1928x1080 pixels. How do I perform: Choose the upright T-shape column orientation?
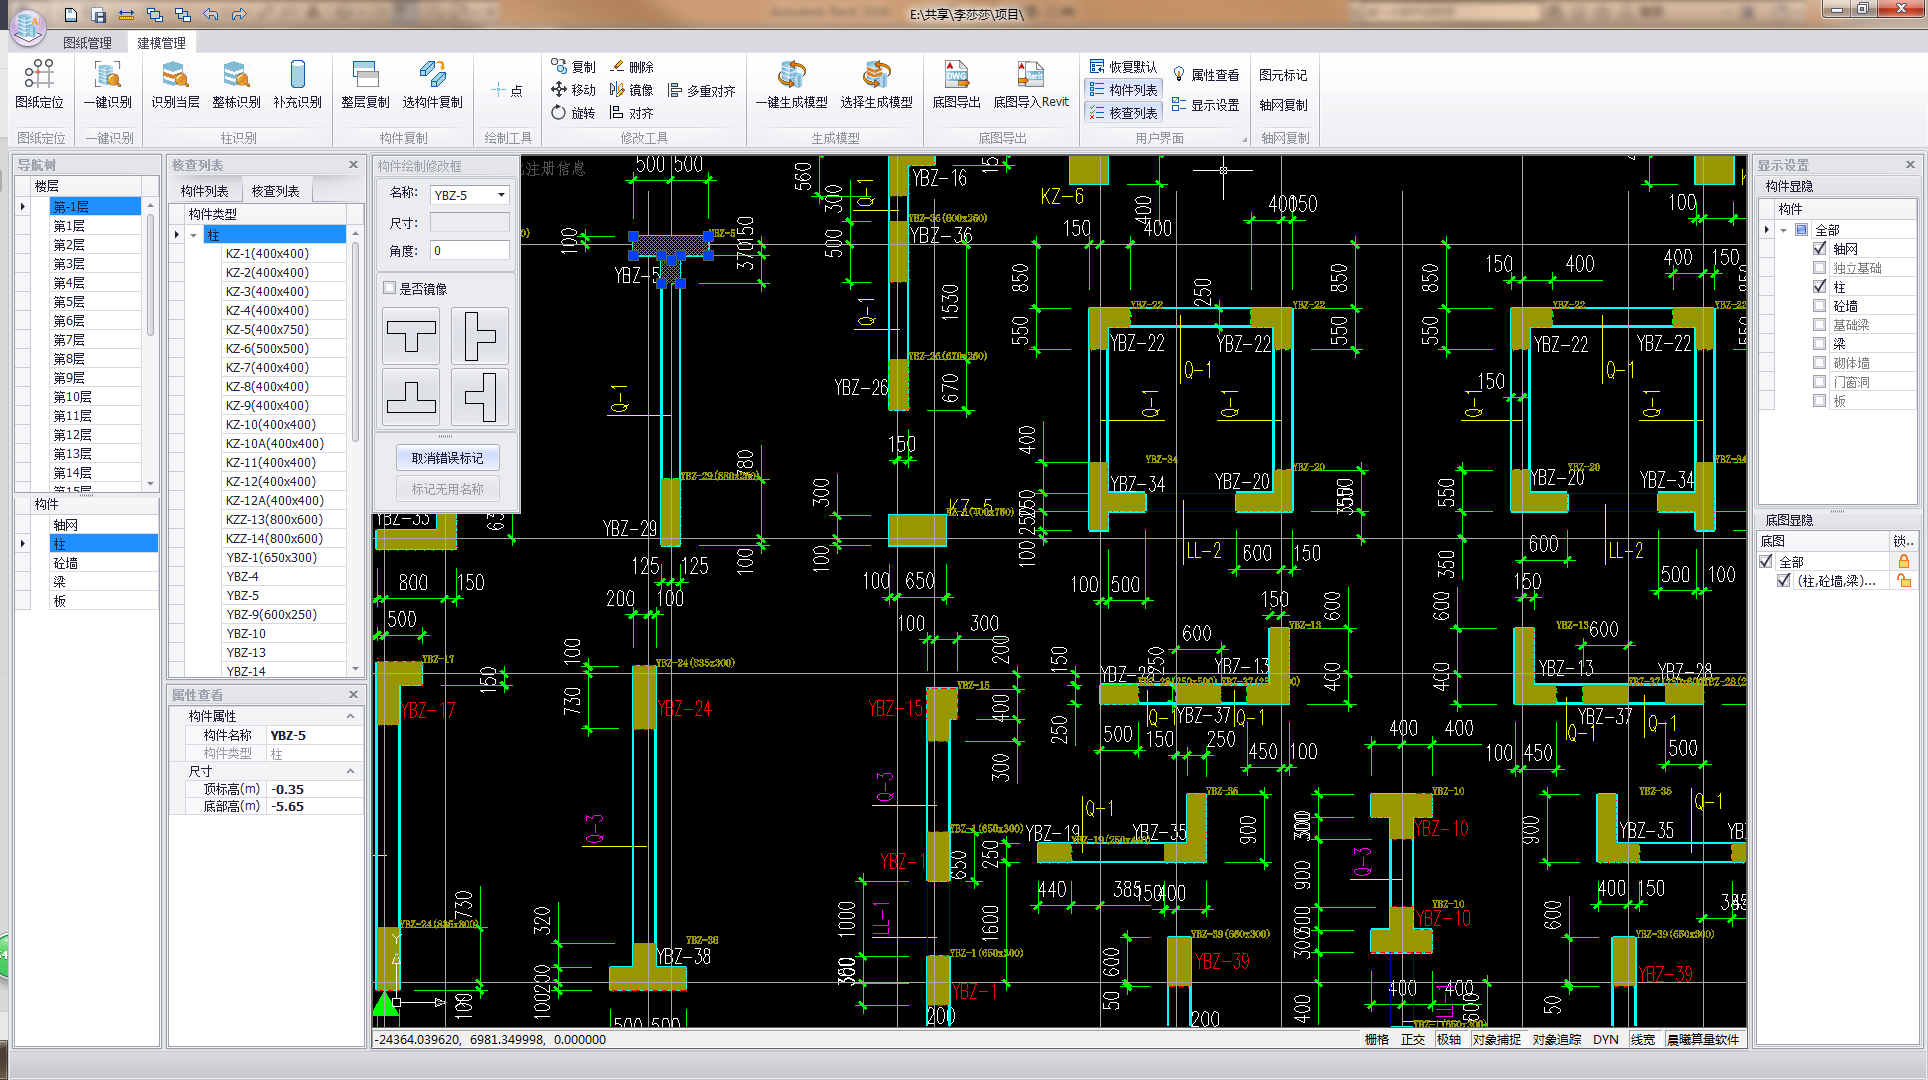pyautogui.click(x=411, y=336)
